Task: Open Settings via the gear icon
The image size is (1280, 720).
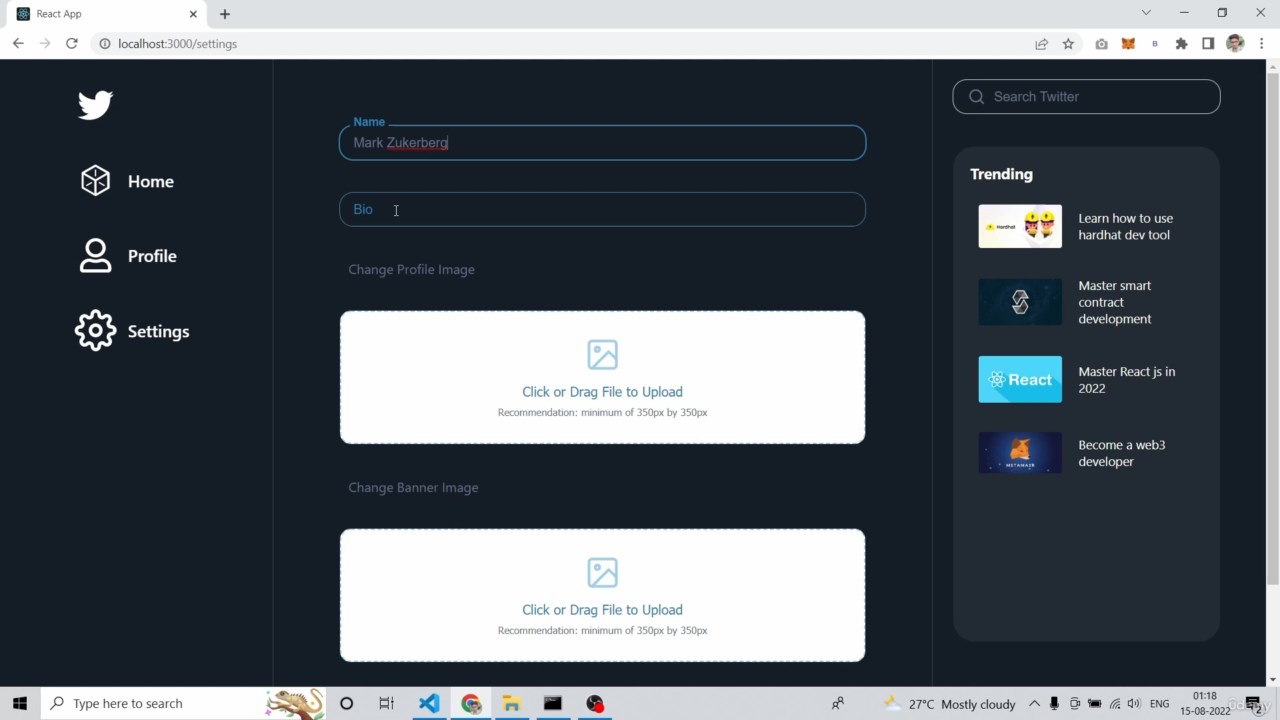Action: pos(95,331)
